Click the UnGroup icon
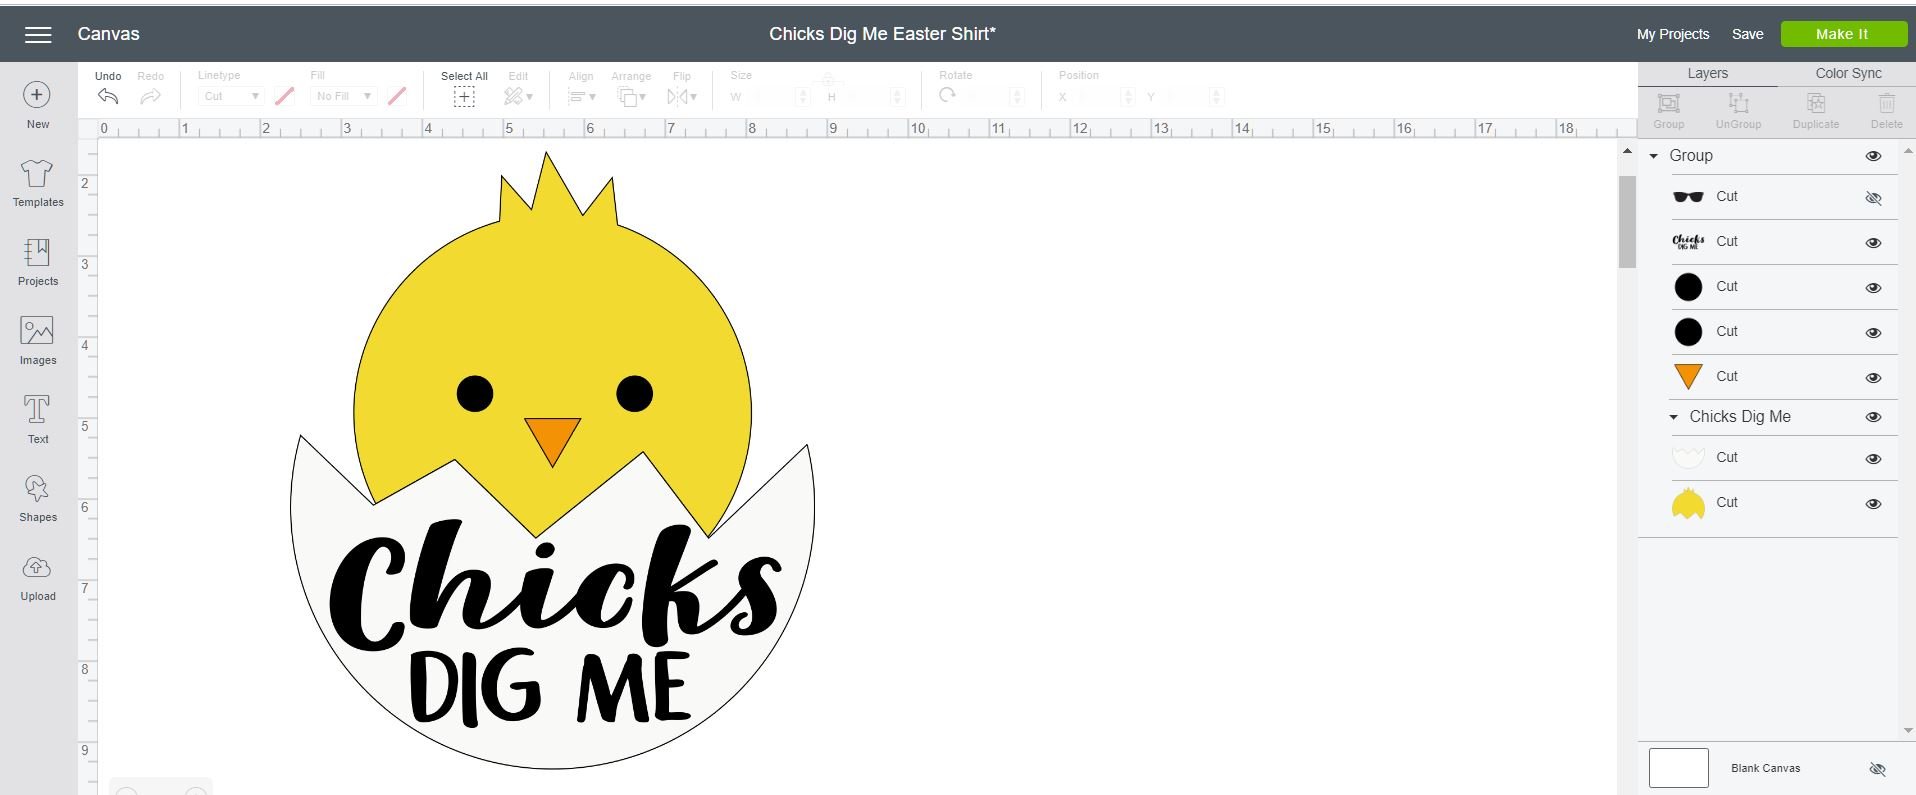 (x=1738, y=103)
